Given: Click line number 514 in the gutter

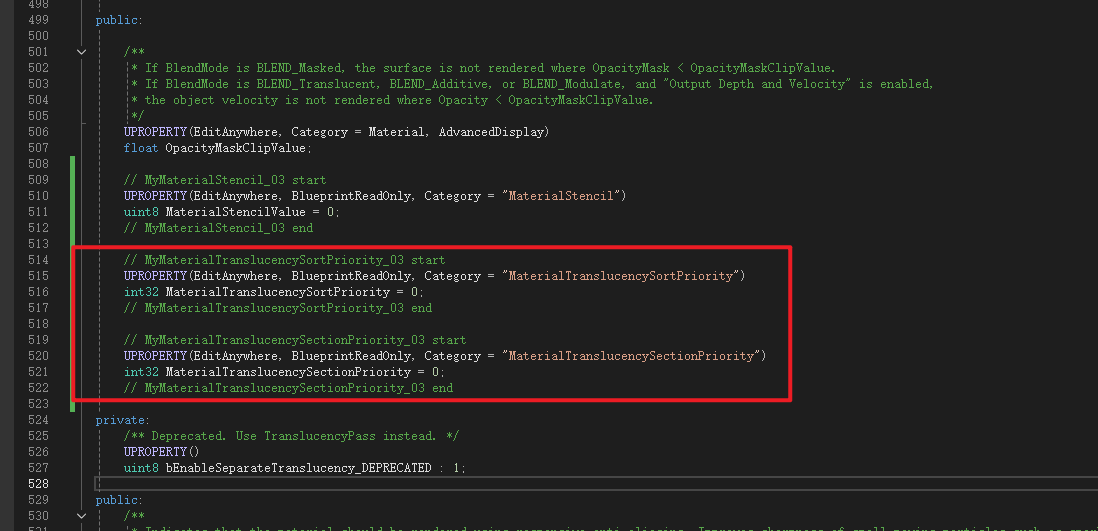Looking at the screenshot, I should [36, 260].
